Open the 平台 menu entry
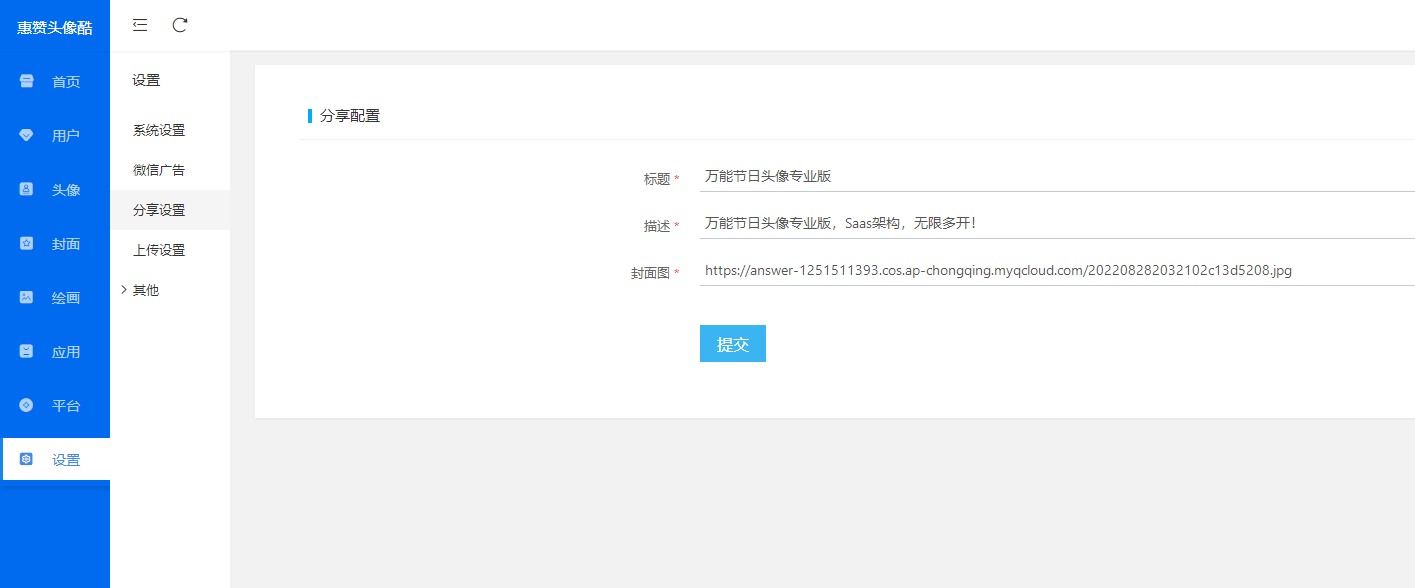Screen dimensions: 1415x588 [55, 405]
